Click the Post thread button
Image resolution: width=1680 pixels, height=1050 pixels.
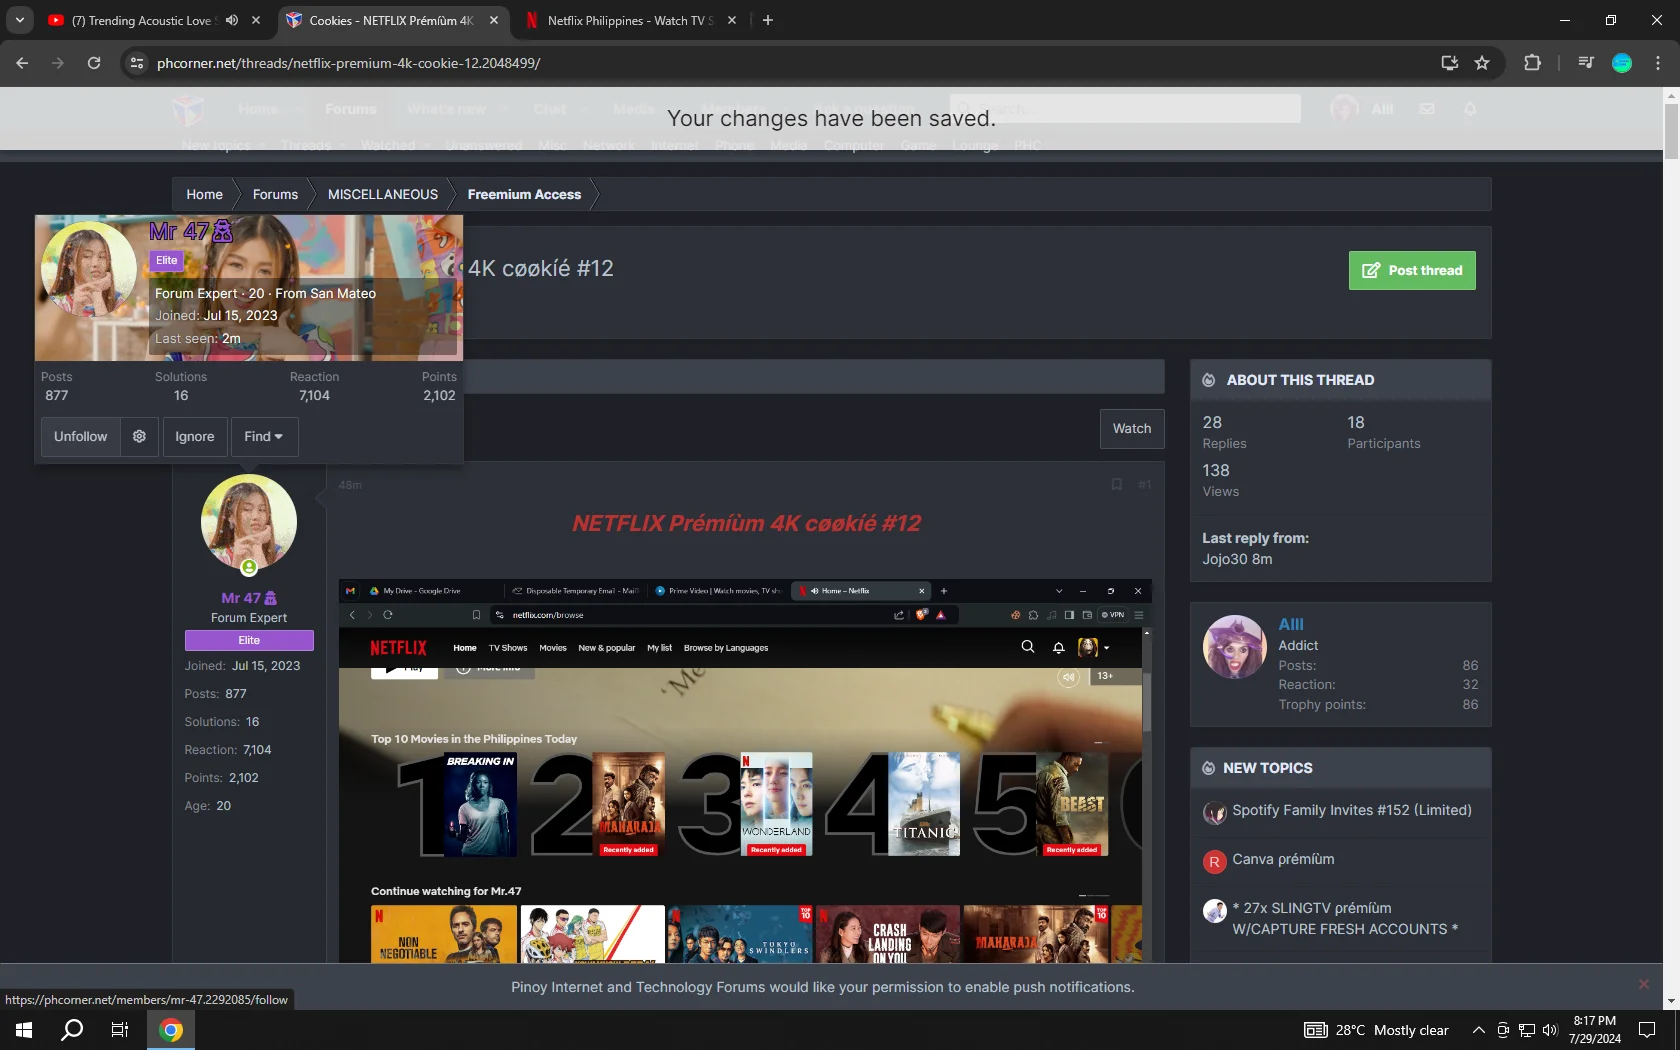point(1412,270)
